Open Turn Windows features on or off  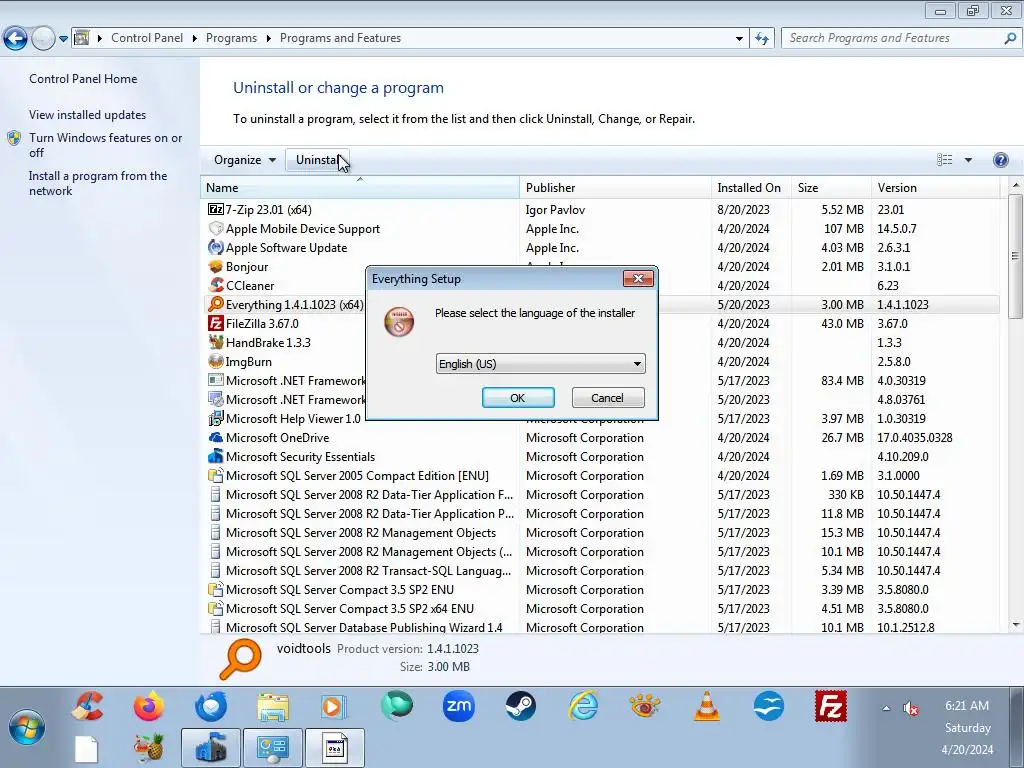pyautogui.click(x=106, y=145)
